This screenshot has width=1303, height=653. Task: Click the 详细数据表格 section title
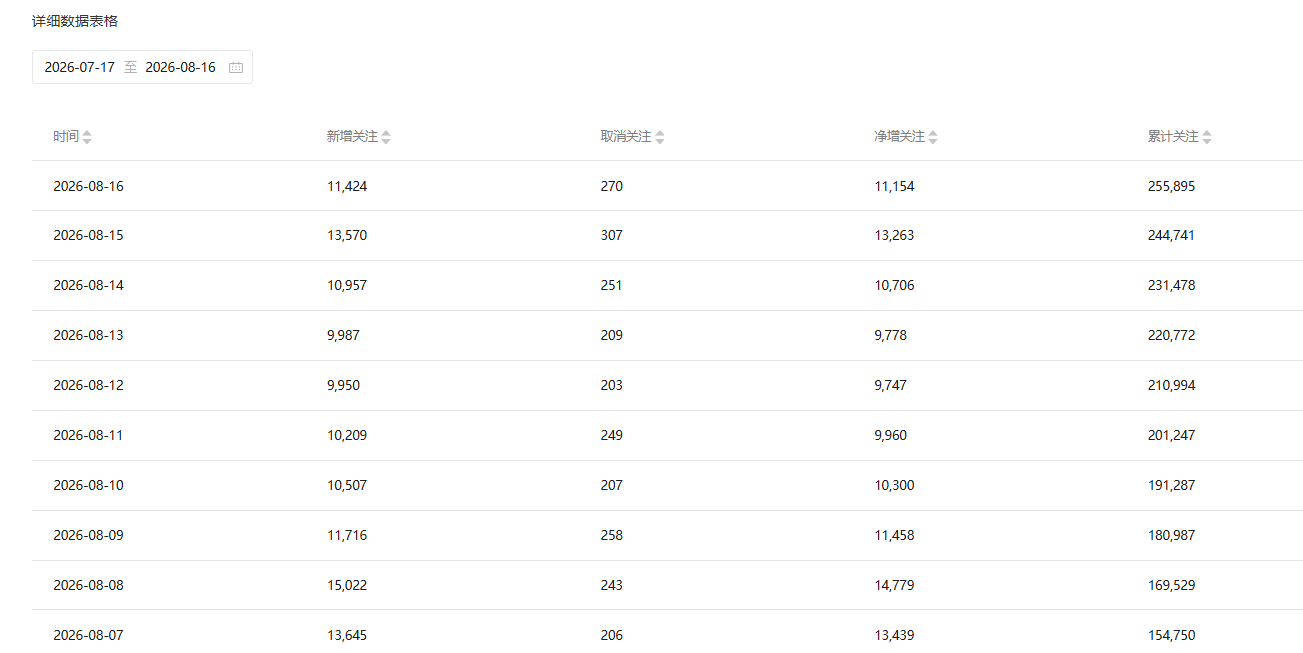[x=75, y=21]
